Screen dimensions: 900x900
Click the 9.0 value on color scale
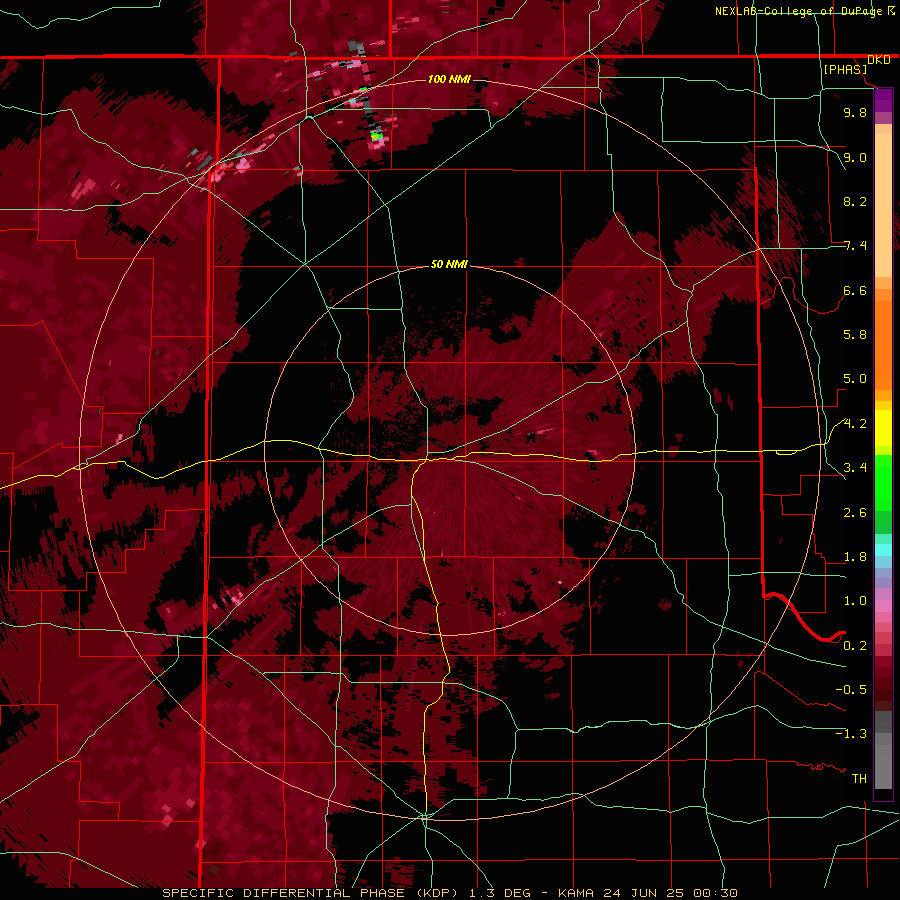[x=855, y=157]
